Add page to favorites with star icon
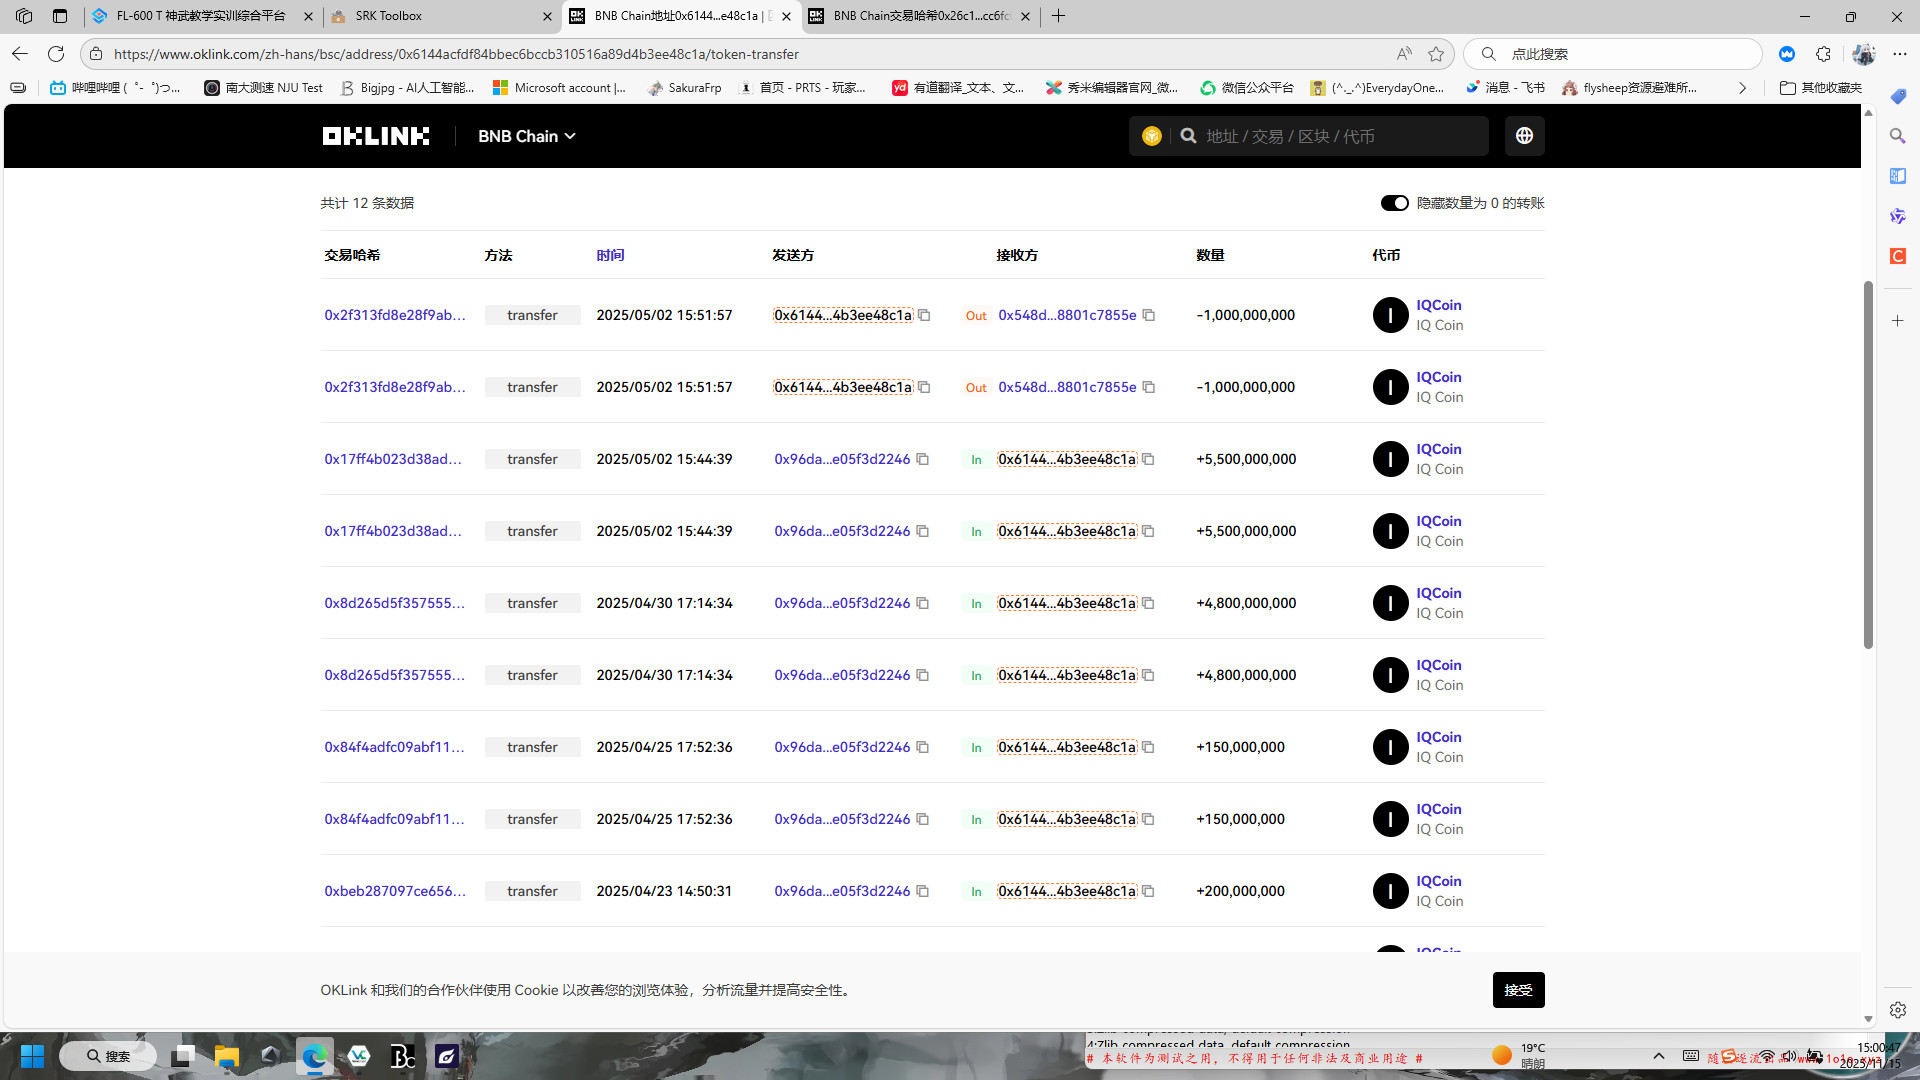The height and width of the screenshot is (1080, 1920). tap(1436, 54)
